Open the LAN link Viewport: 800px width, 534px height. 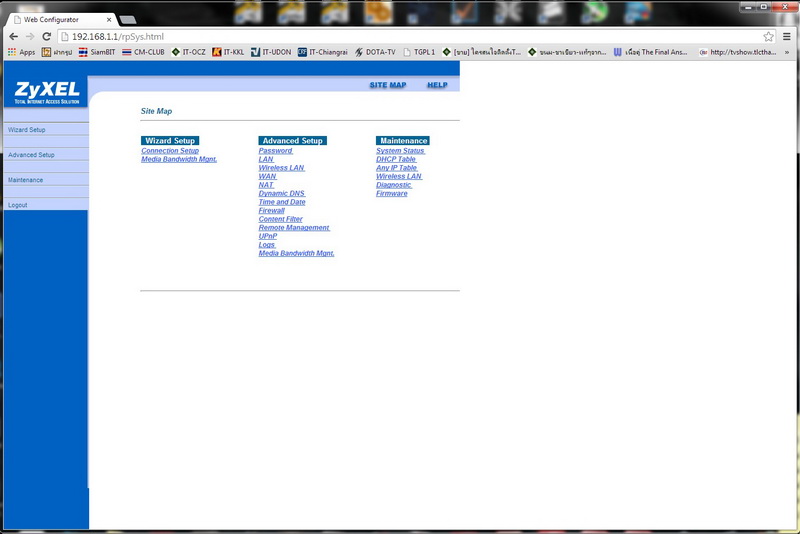tap(266, 159)
